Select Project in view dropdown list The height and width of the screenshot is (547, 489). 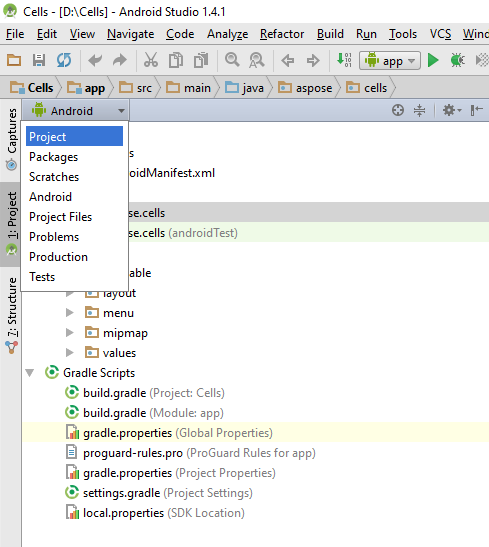click(74, 136)
